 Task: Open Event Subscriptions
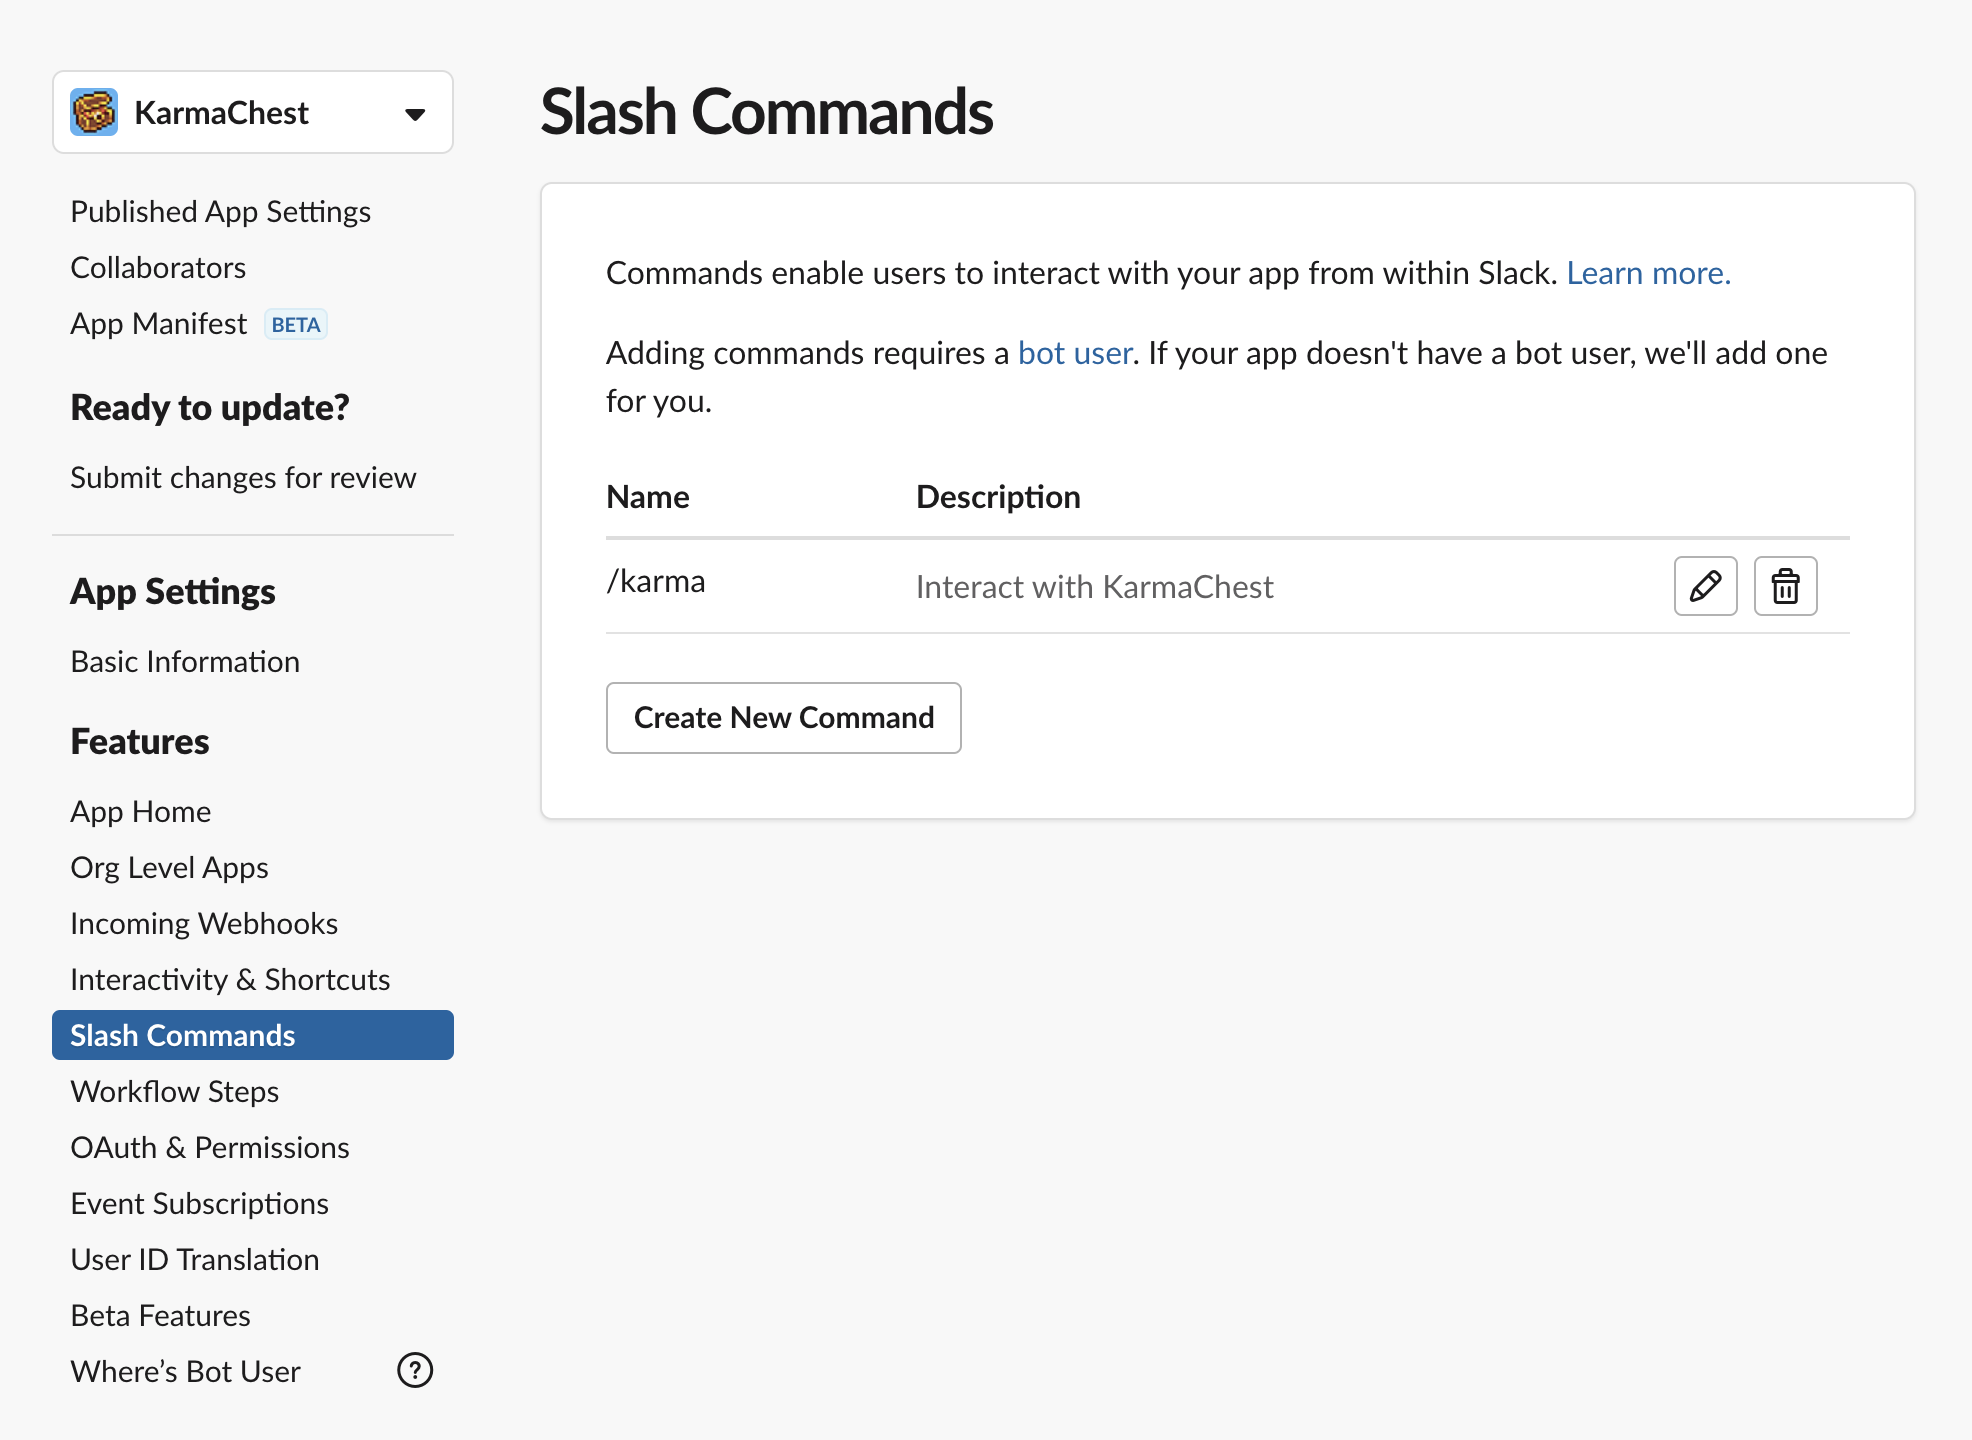tap(200, 1204)
